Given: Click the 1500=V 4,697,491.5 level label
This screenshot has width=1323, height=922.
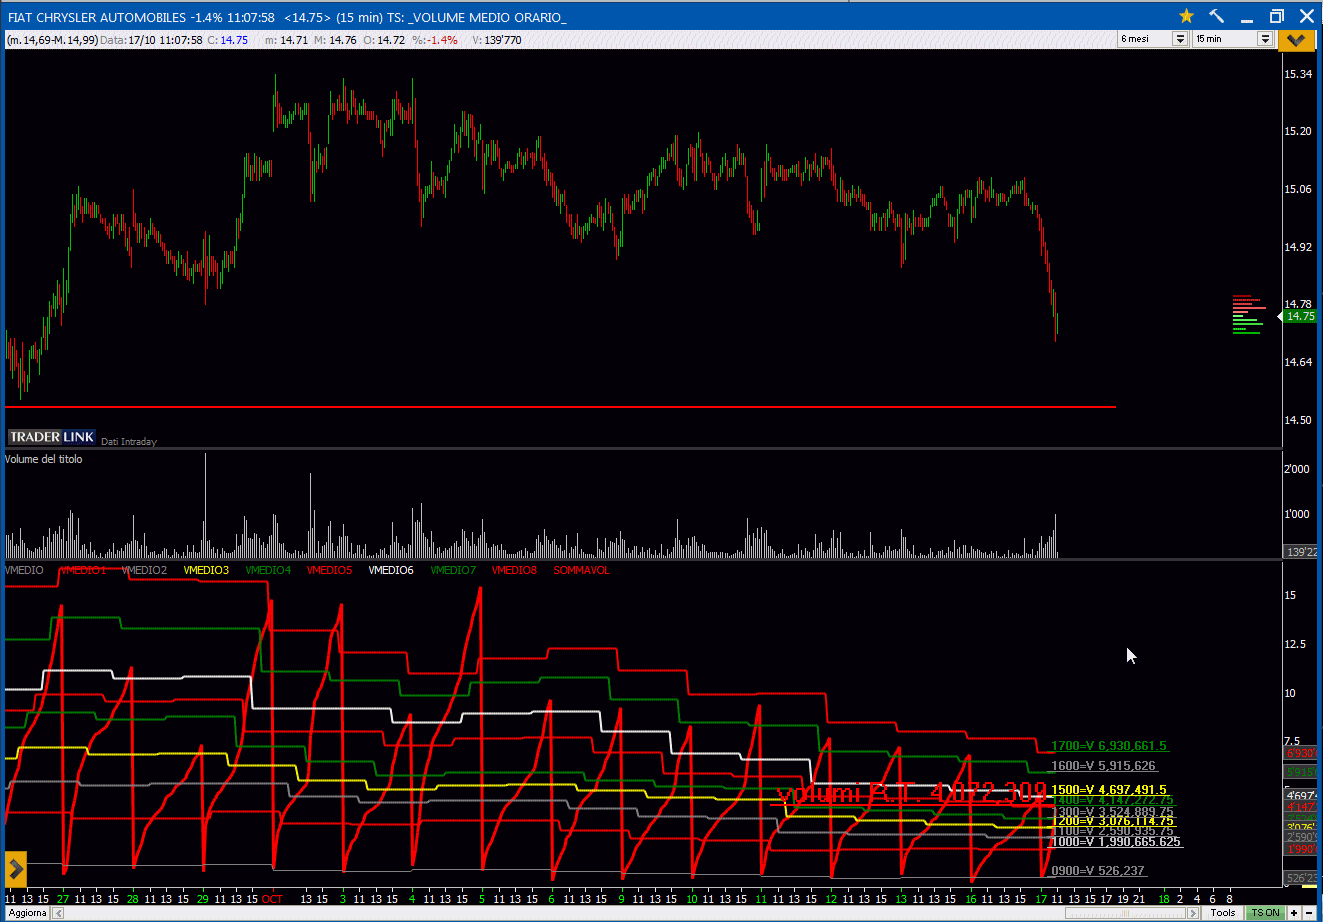Looking at the screenshot, I should click(x=1109, y=790).
